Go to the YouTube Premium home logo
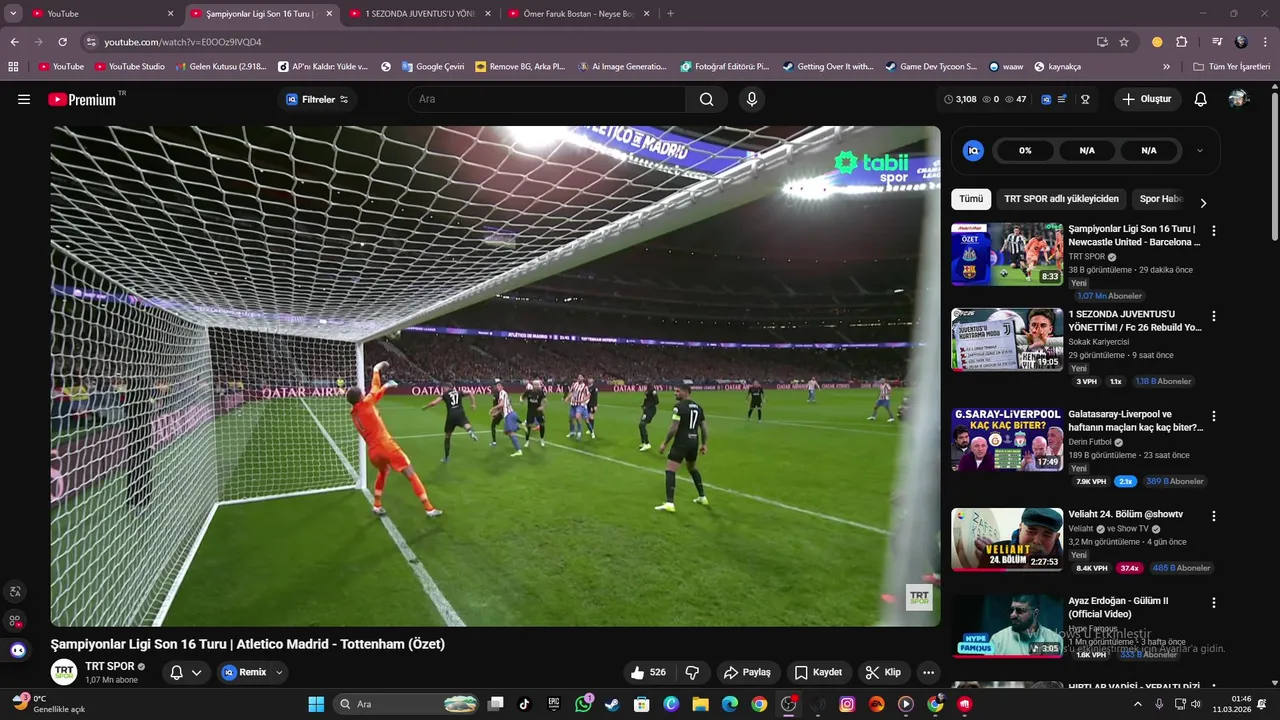 click(x=82, y=99)
